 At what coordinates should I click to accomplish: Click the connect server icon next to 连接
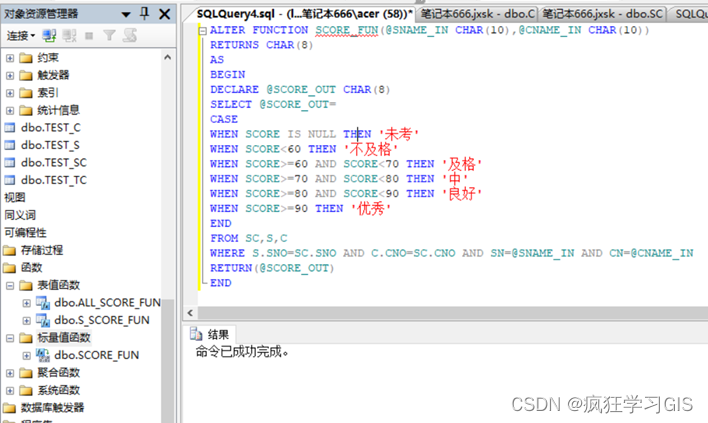coord(49,35)
